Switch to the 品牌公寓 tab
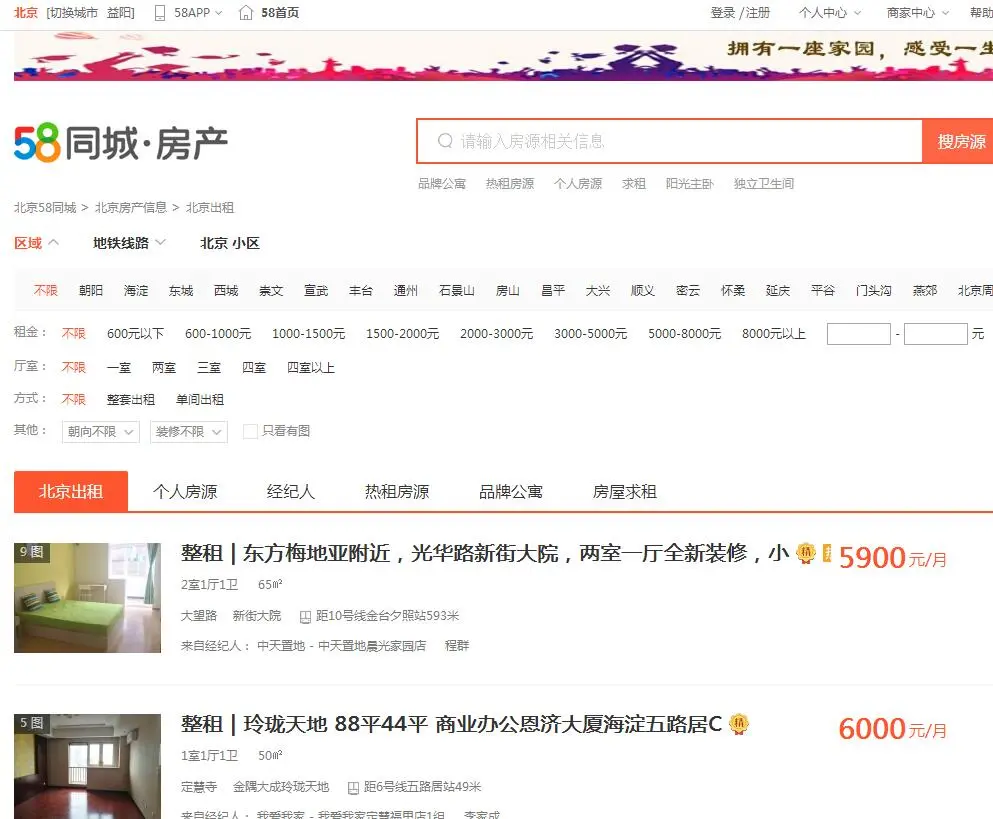The height and width of the screenshot is (819, 993). coord(511,492)
